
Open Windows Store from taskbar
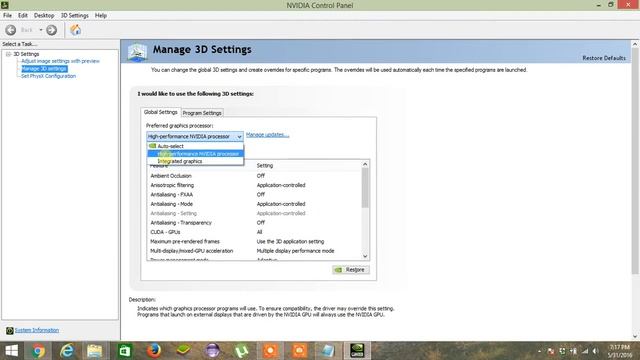(124, 351)
